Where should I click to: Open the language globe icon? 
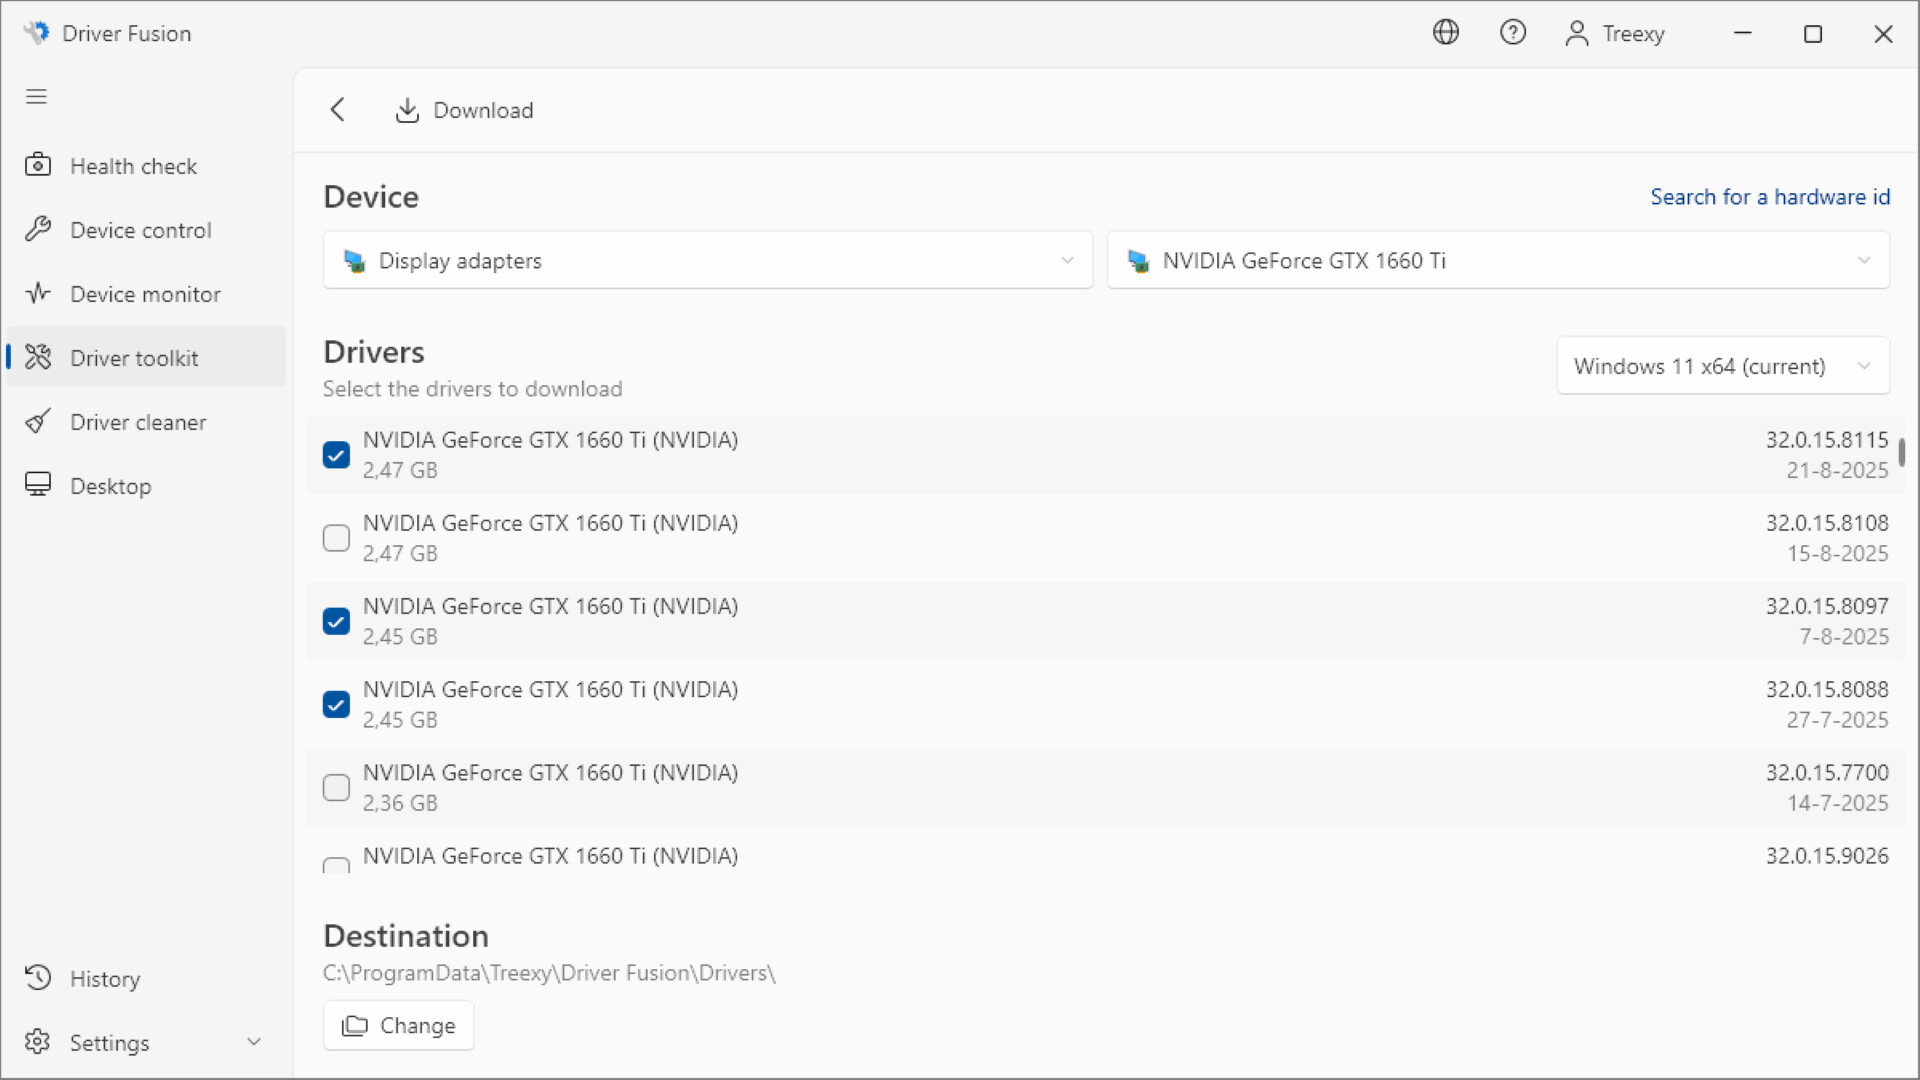(1446, 32)
